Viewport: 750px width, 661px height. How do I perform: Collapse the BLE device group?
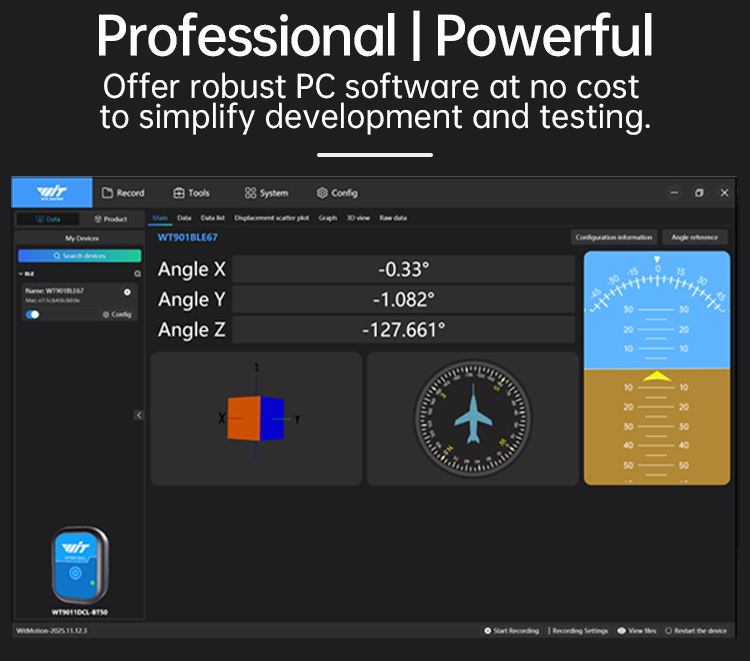pyautogui.click(x=21, y=273)
